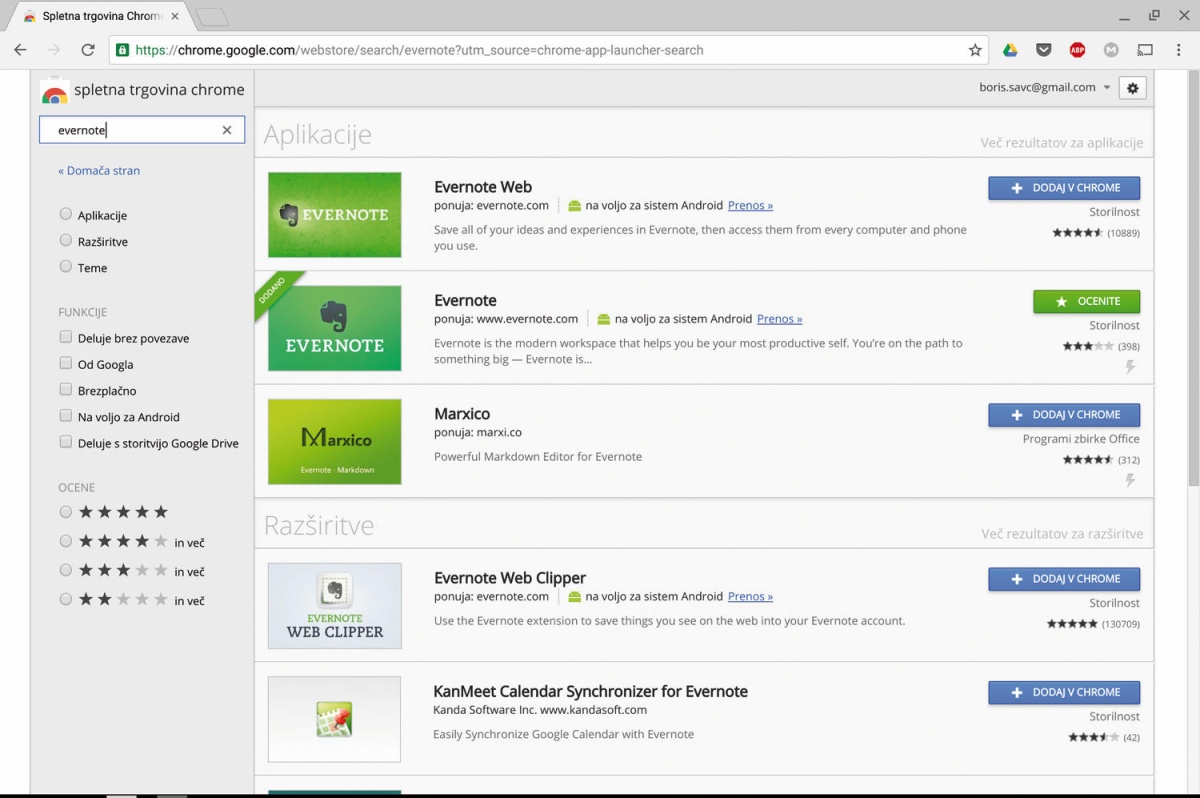Open the web store settings gear
Viewport: 1200px width, 798px height.
point(1132,88)
